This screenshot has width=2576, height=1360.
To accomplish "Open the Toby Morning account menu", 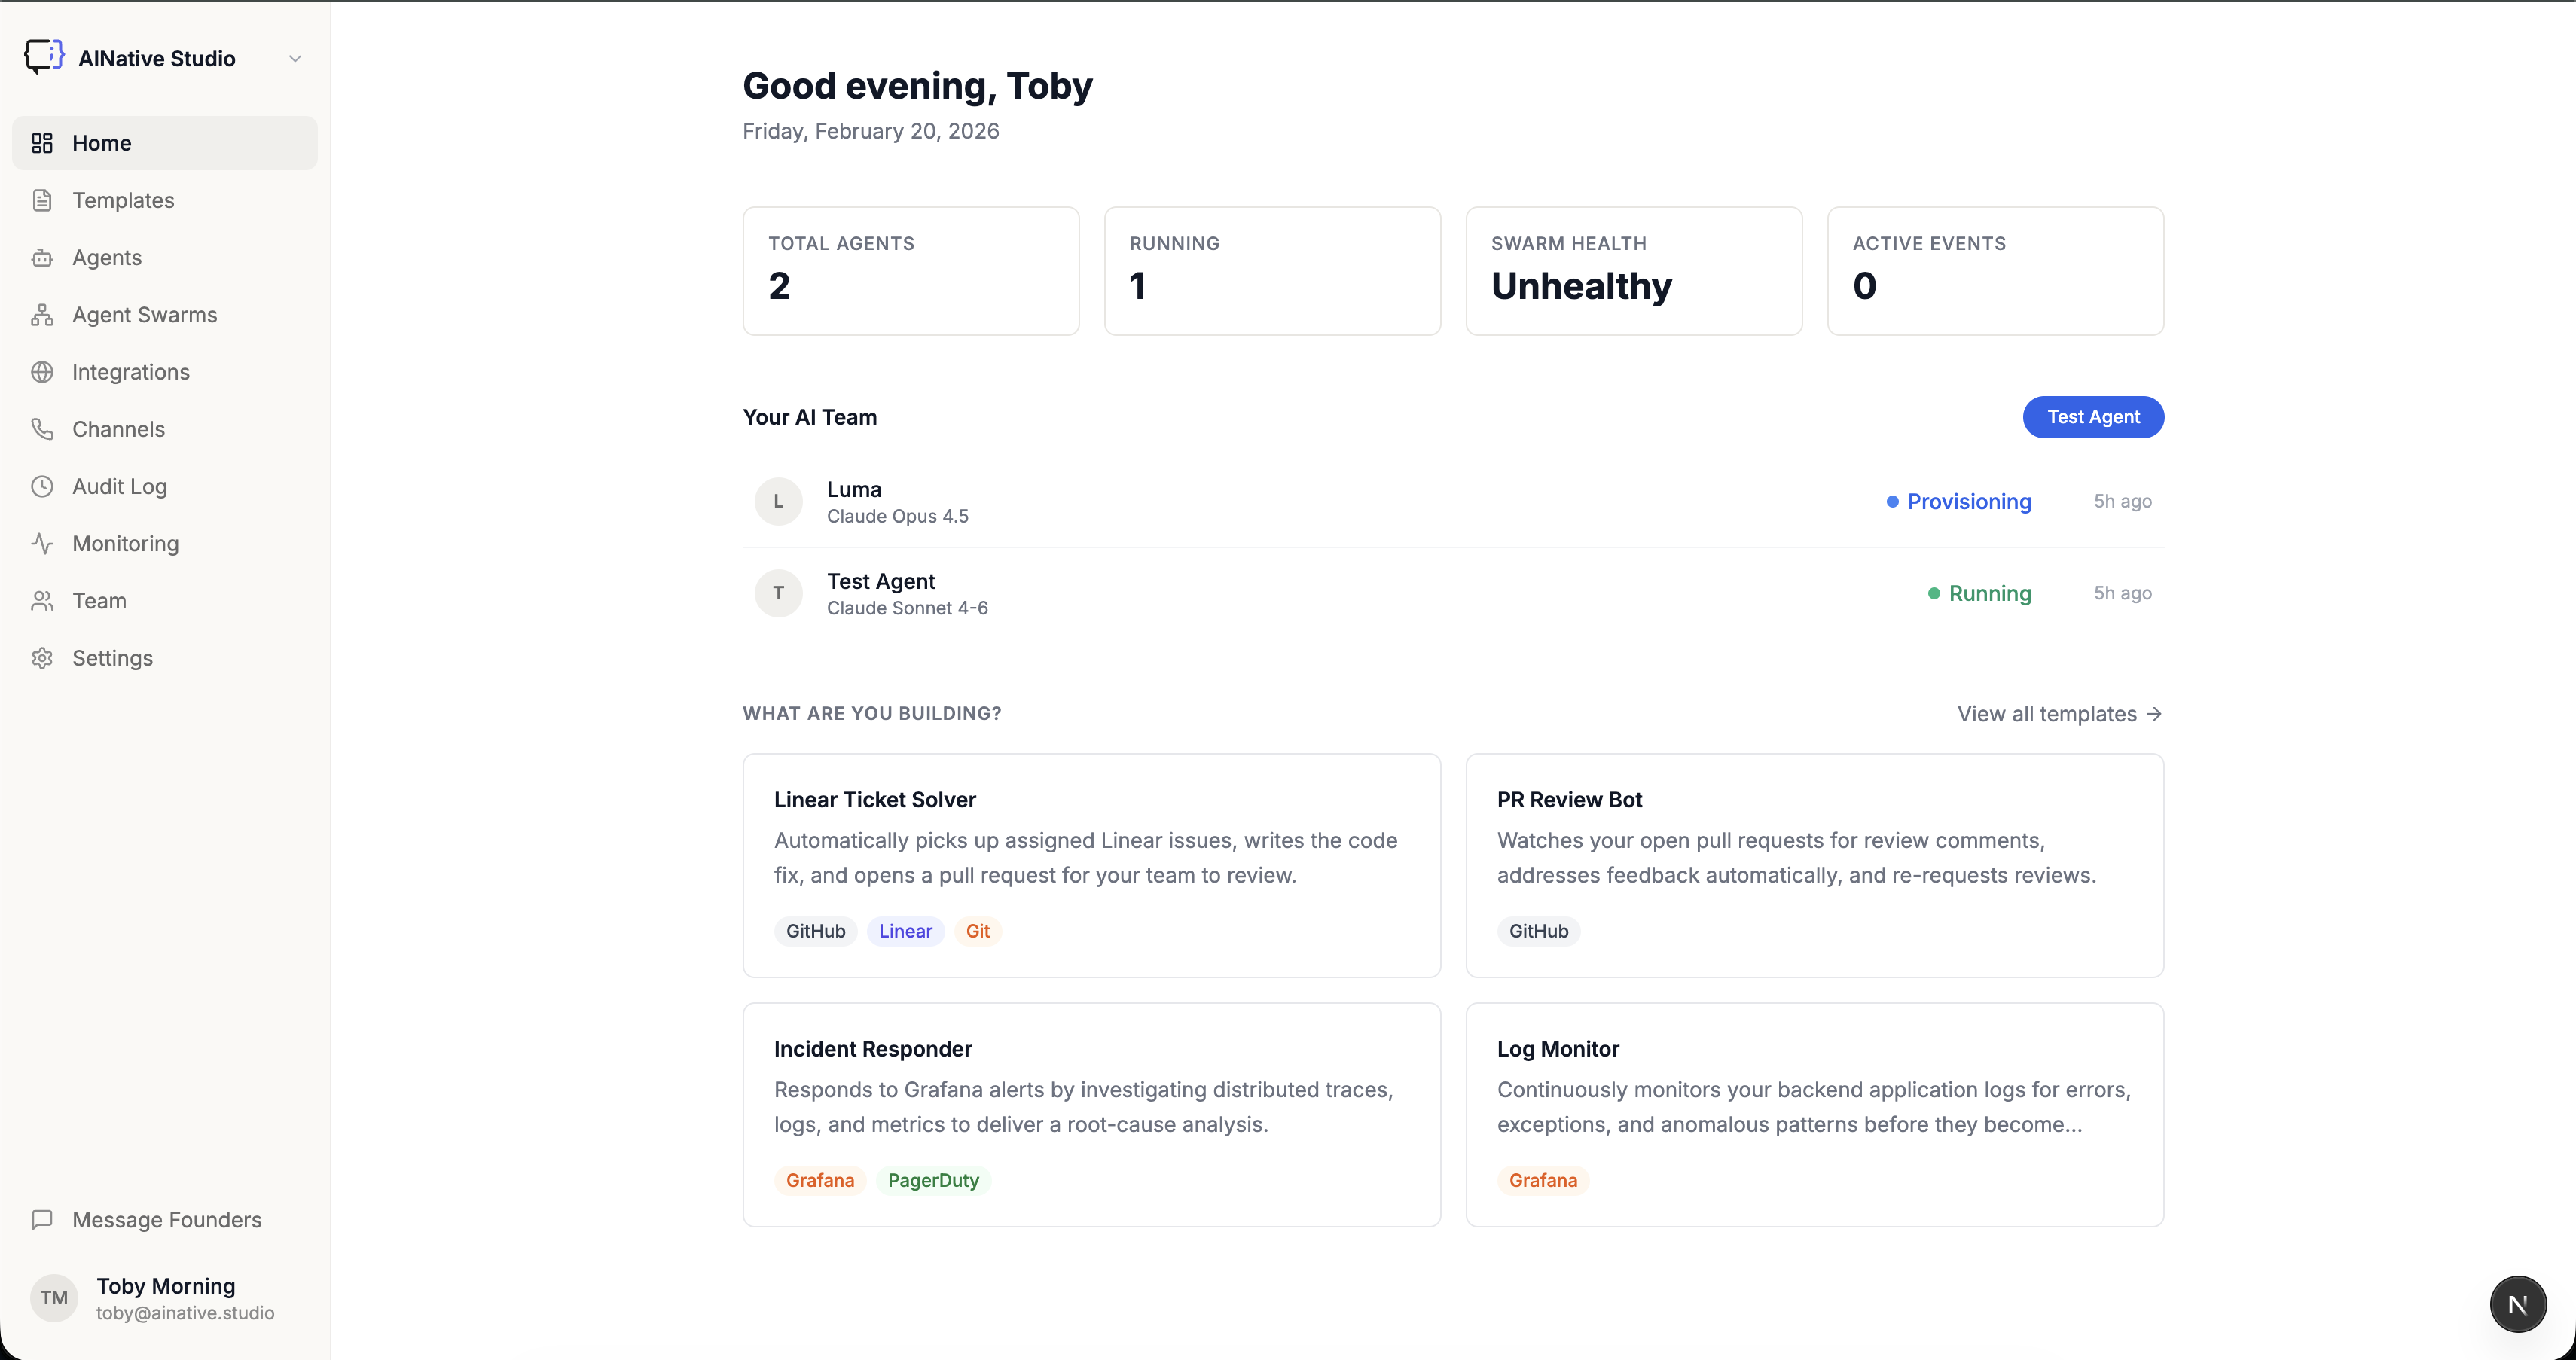I will point(165,1298).
